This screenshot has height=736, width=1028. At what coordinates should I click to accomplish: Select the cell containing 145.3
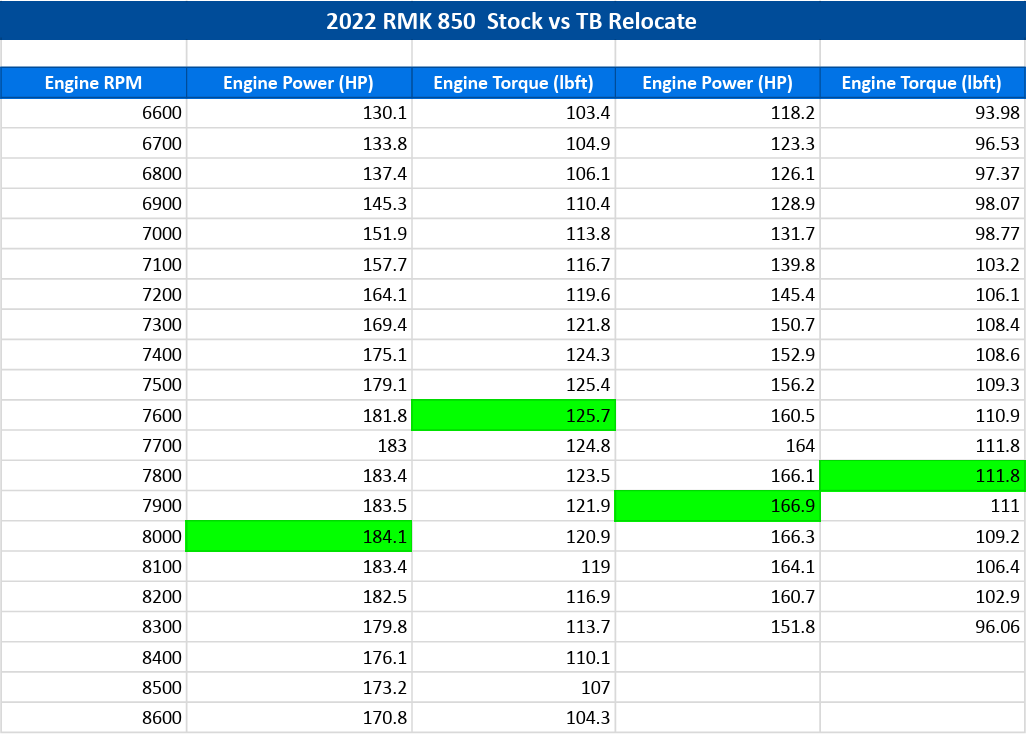tap(299, 204)
